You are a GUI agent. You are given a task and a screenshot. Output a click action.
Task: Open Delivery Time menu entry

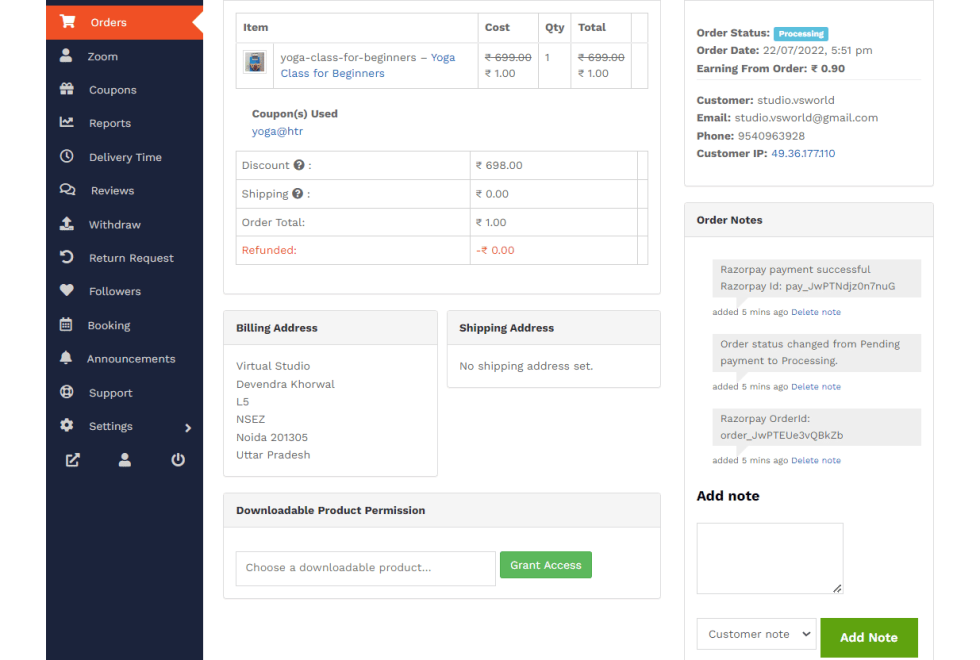(124, 157)
